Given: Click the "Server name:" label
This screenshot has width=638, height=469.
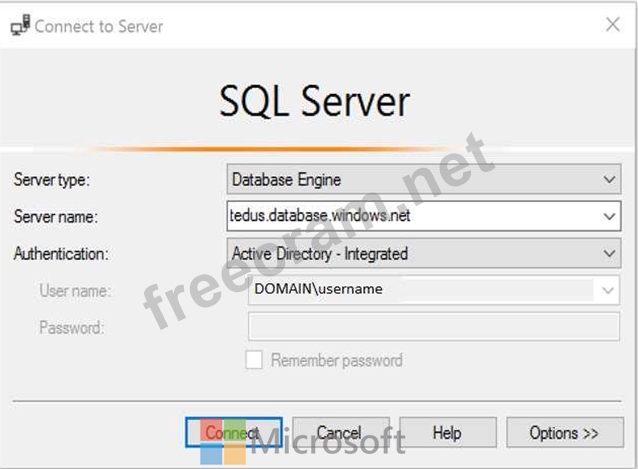Looking at the screenshot, I should [x=55, y=217].
